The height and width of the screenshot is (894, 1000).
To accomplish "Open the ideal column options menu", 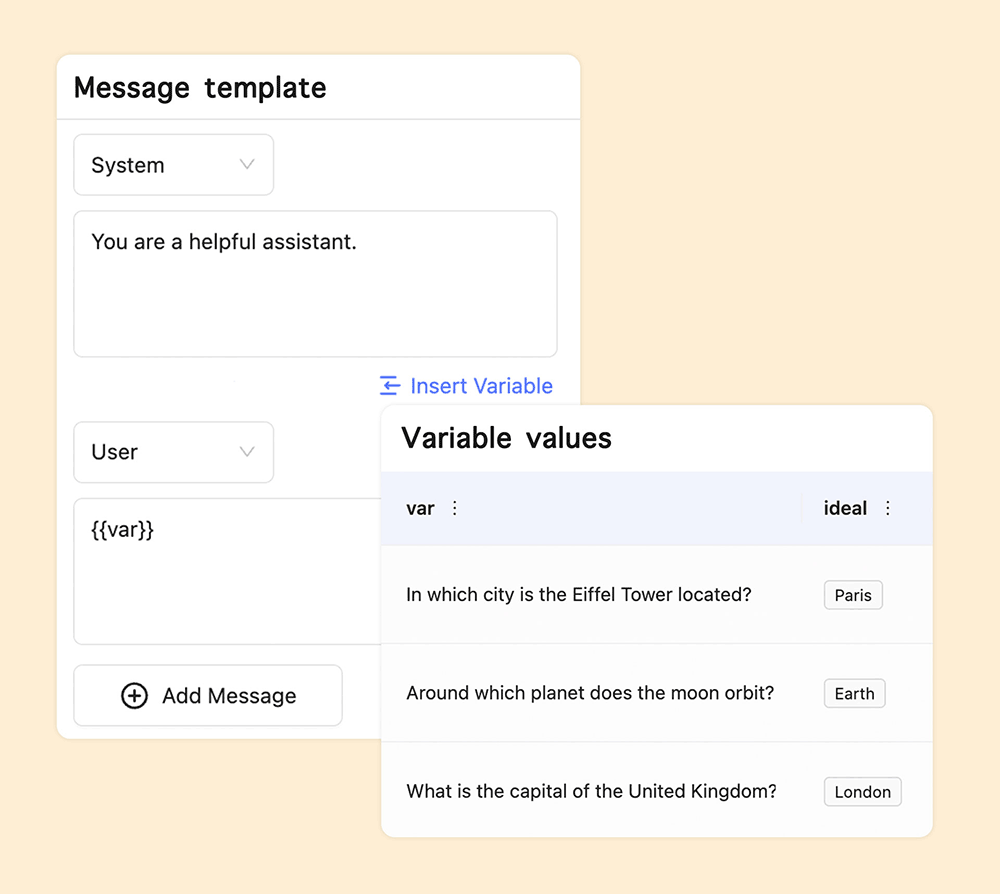I will click(887, 508).
